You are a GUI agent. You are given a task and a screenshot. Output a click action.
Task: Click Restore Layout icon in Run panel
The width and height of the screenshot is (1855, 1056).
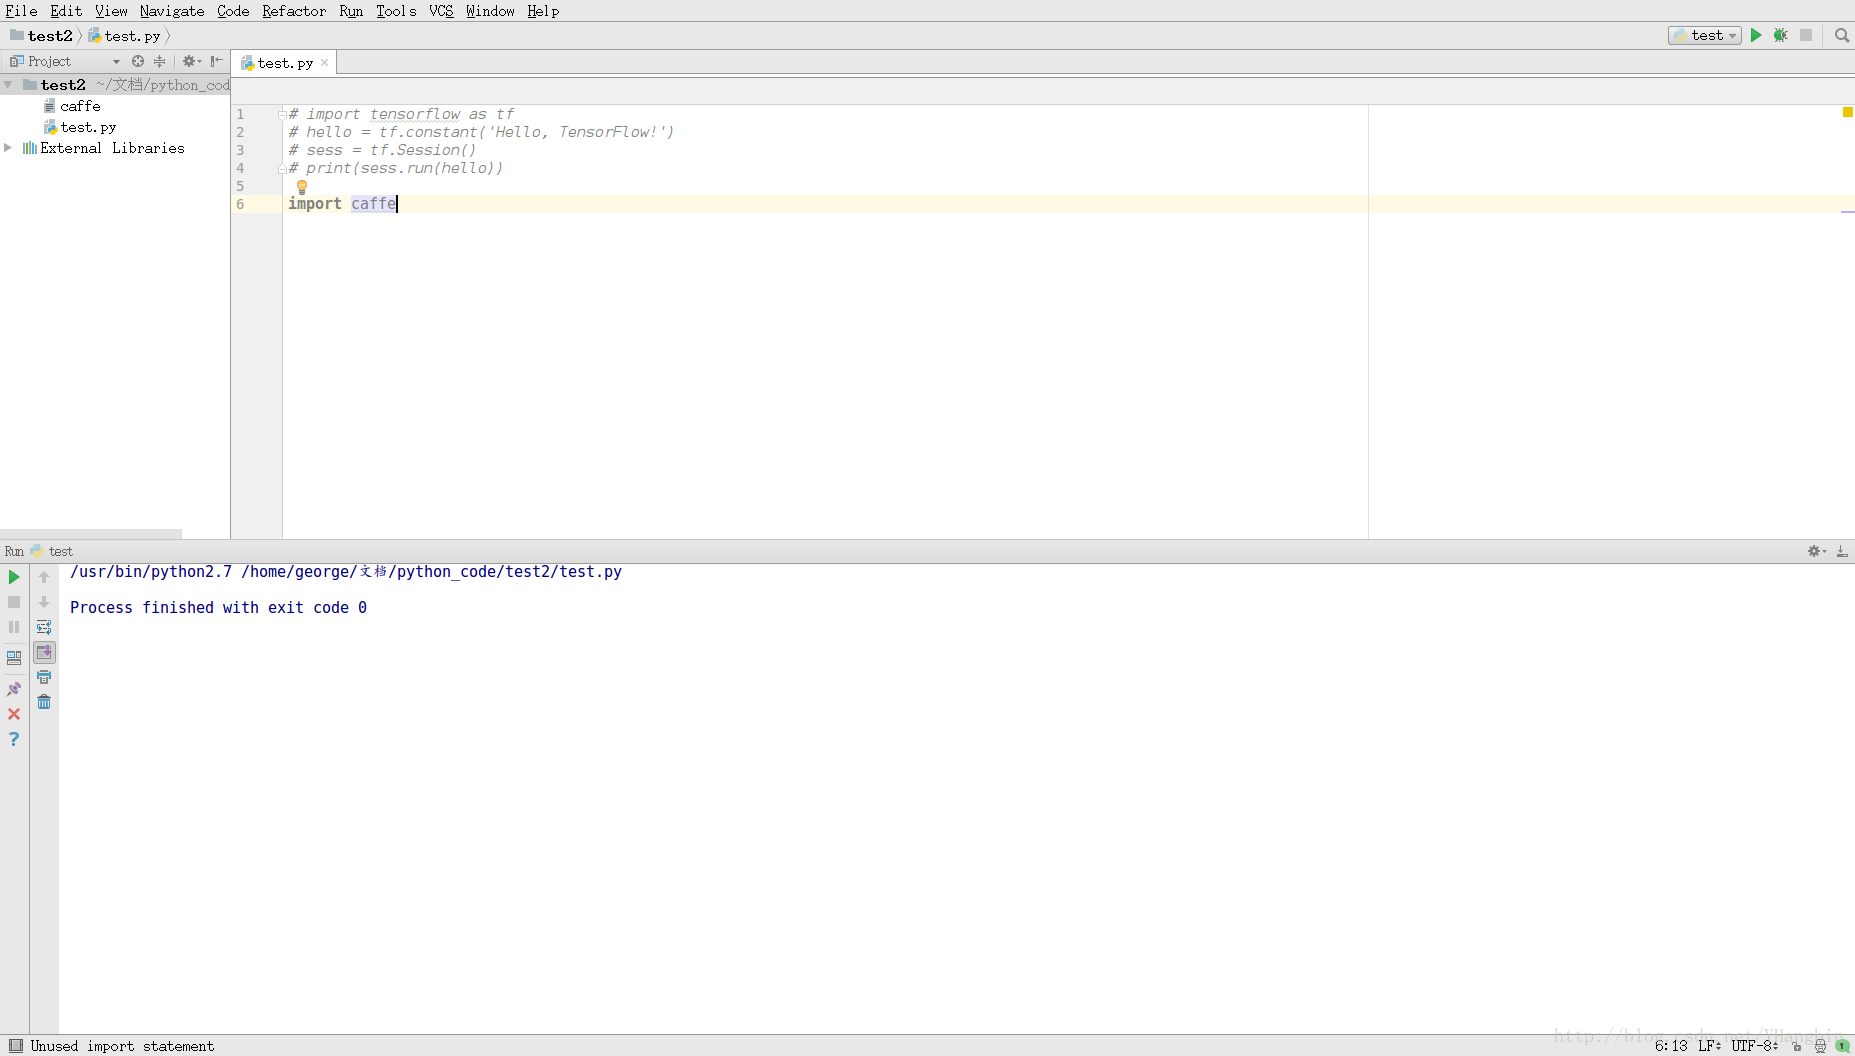[x=14, y=658]
